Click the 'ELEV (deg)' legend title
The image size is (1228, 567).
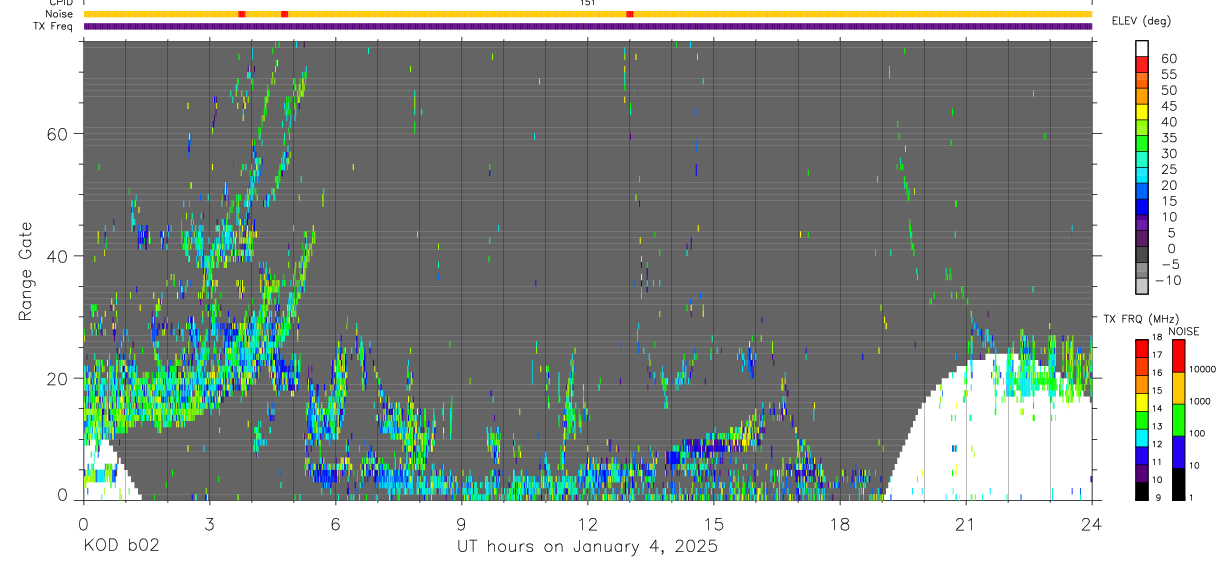tap(1142, 21)
